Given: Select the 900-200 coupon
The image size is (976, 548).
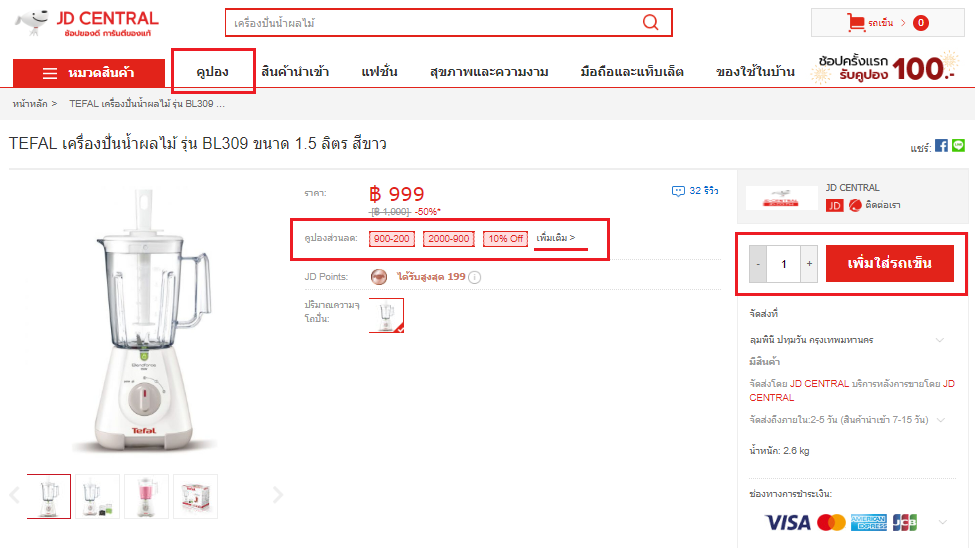Looking at the screenshot, I should (392, 239).
